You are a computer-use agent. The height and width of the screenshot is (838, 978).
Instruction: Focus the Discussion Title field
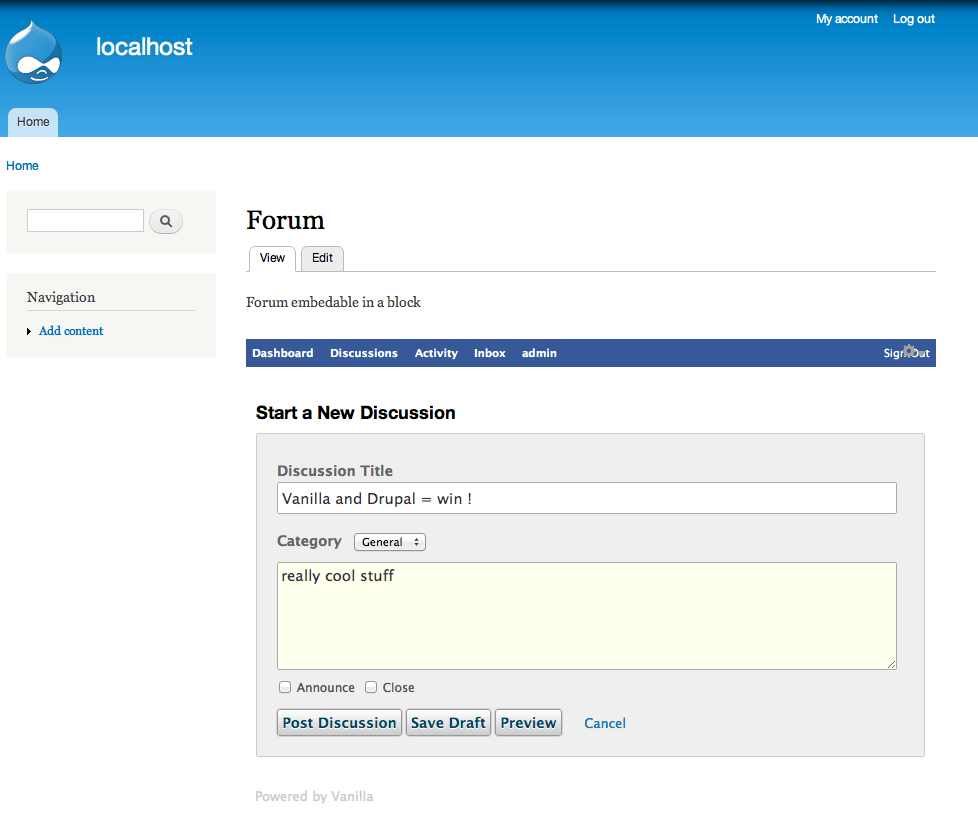point(586,498)
